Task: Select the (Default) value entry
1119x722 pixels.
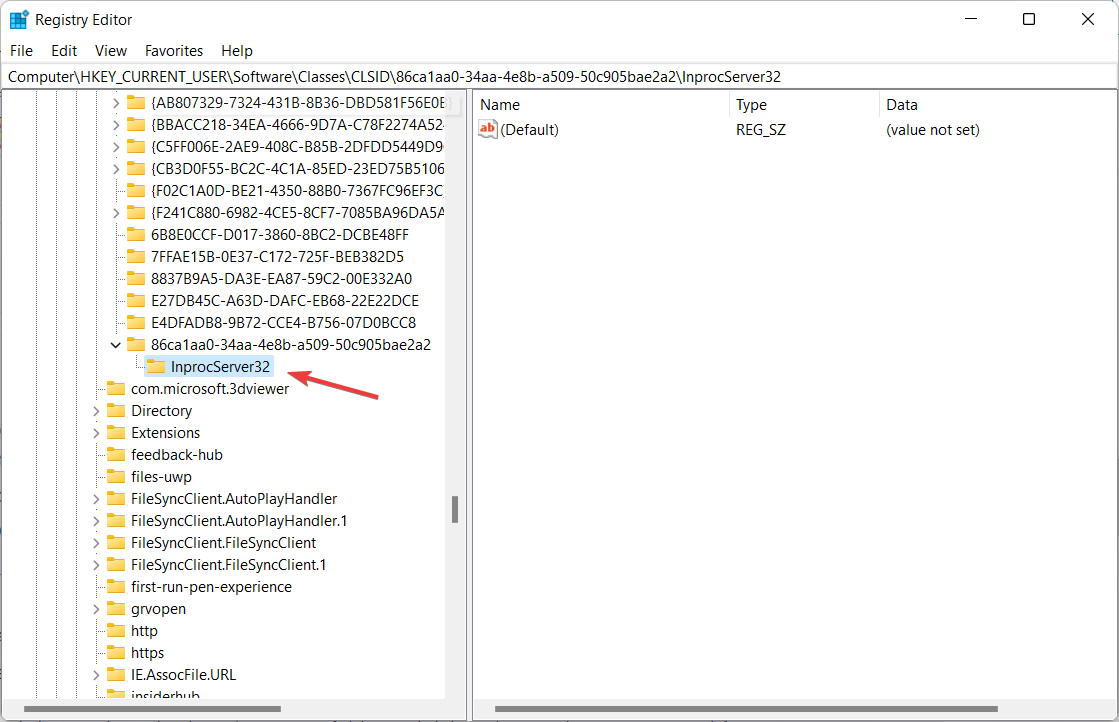Action: click(x=529, y=130)
